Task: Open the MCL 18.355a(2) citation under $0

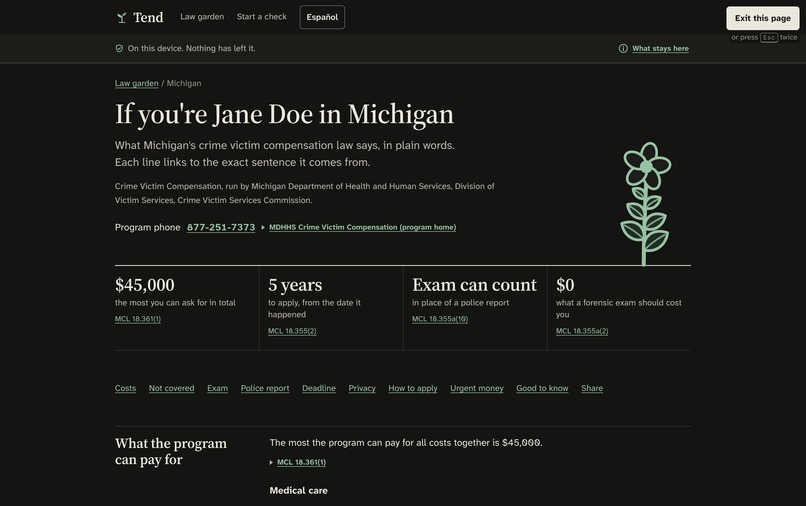Action: 582,331
